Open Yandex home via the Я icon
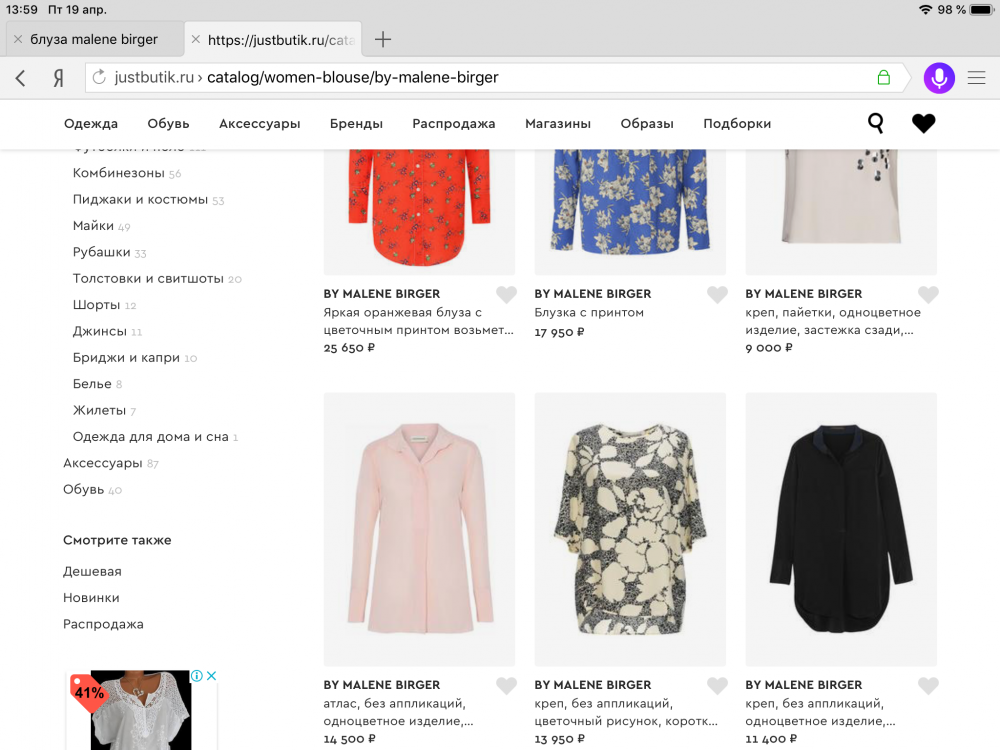This screenshot has width=1000, height=750. (58, 78)
